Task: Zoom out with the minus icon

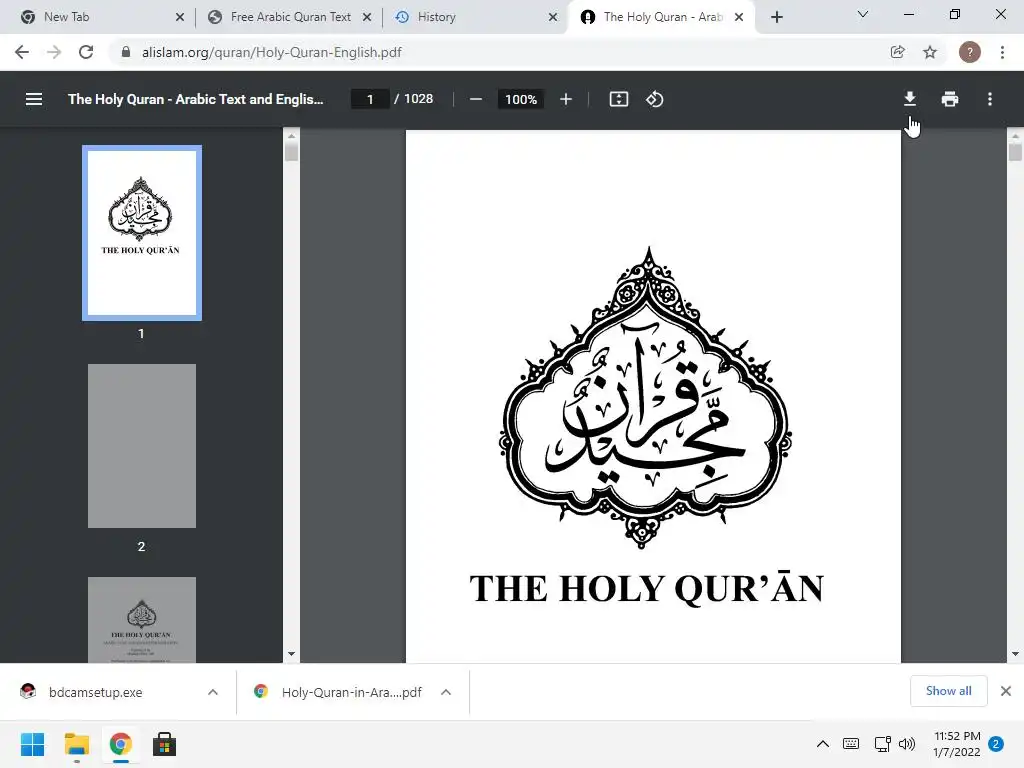Action: [x=476, y=99]
